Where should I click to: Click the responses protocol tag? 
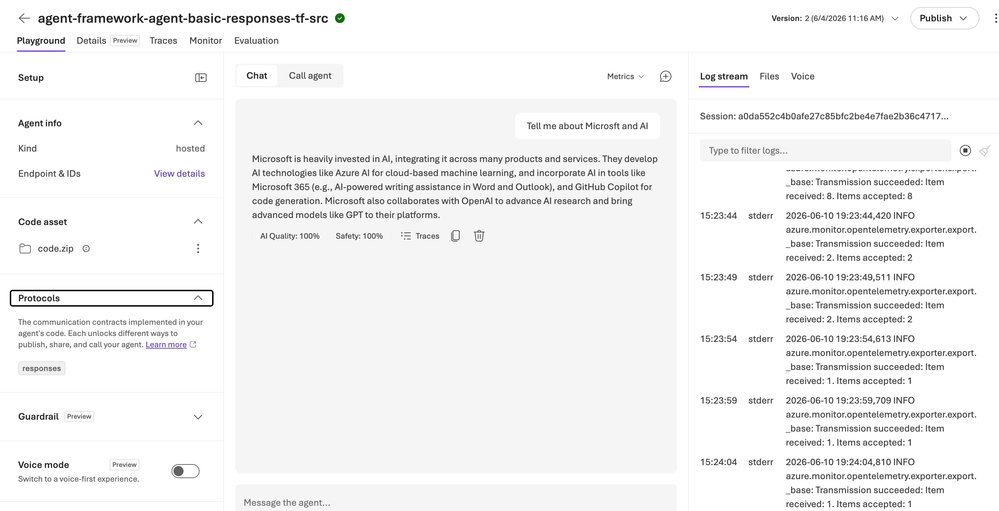click(x=41, y=368)
